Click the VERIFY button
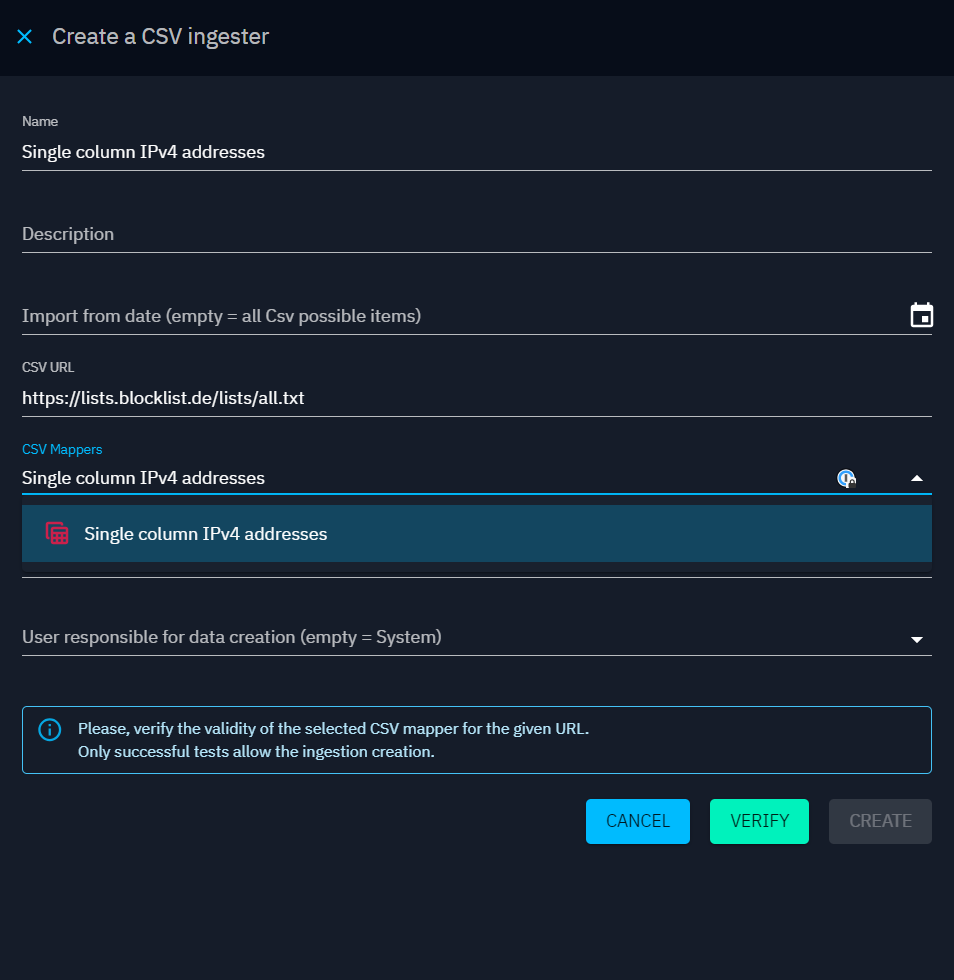This screenshot has width=954, height=980. 759,821
